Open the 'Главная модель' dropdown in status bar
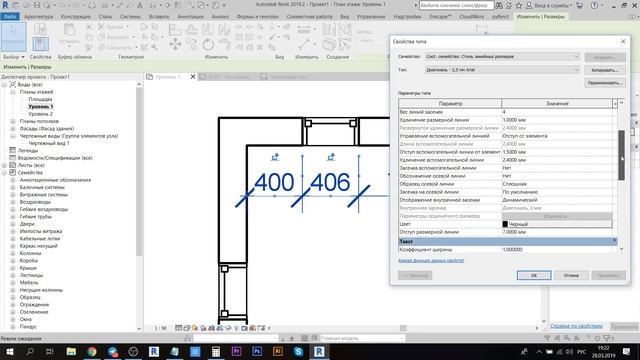 [x=362, y=338]
